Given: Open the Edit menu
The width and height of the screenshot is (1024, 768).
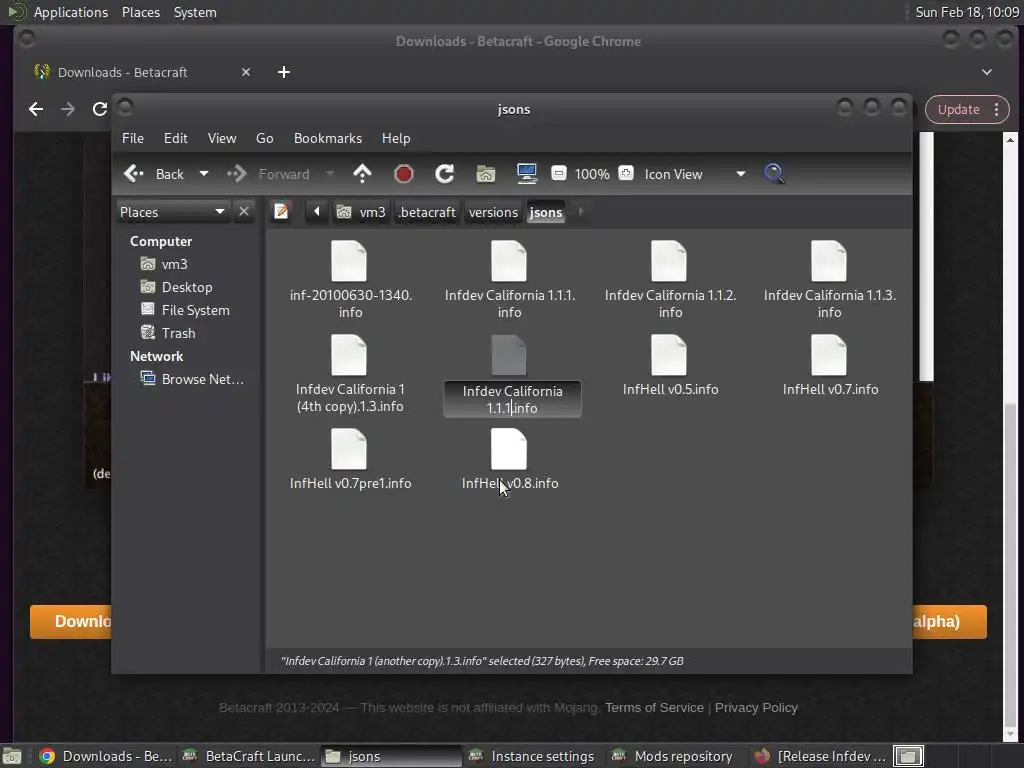Looking at the screenshot, I should point(176,138).
